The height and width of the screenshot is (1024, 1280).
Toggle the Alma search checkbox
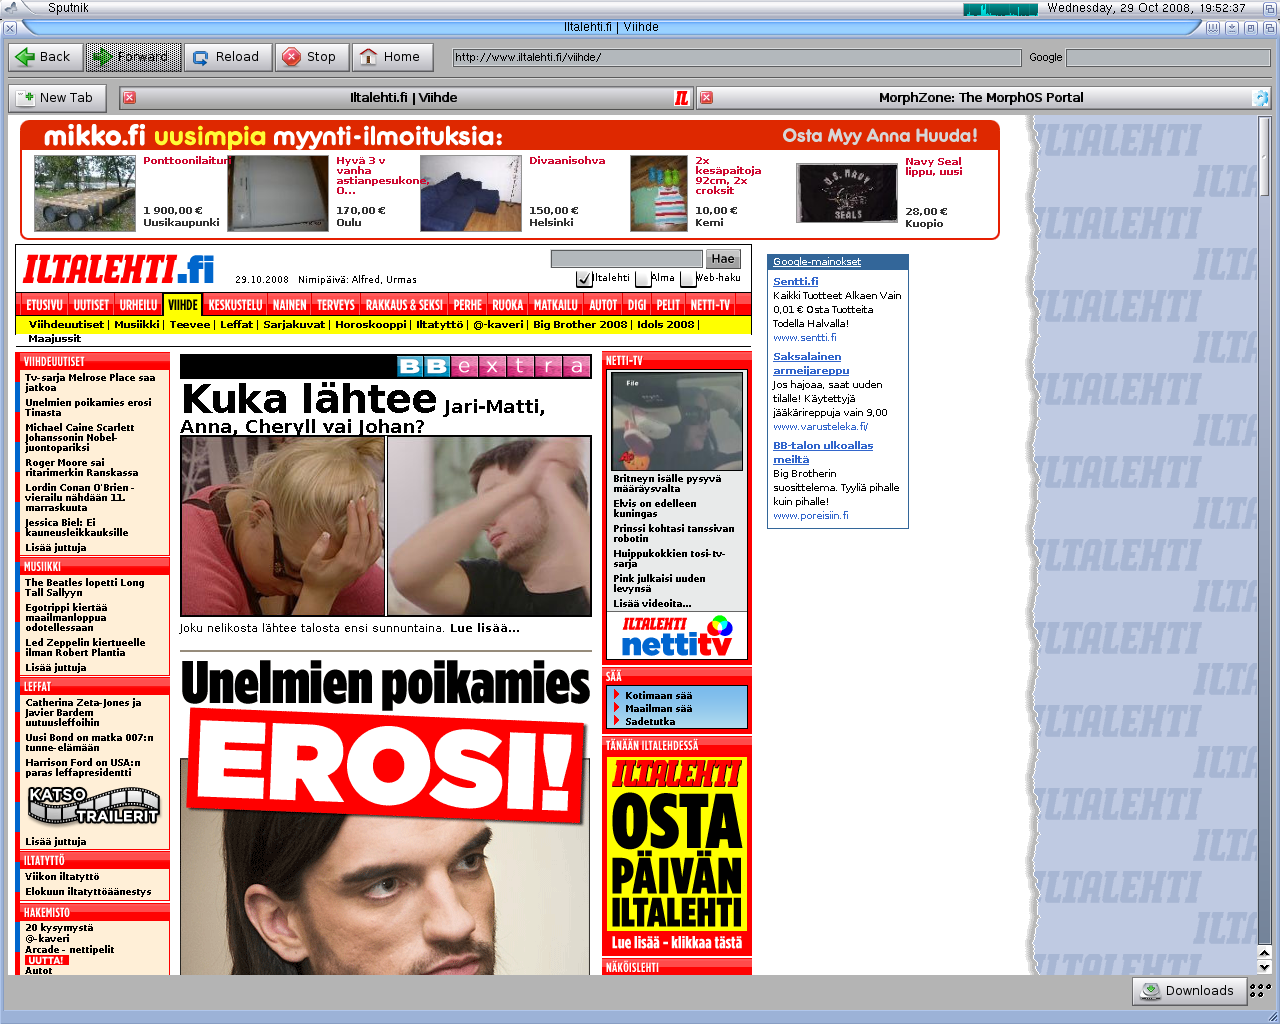coord(642,279)
